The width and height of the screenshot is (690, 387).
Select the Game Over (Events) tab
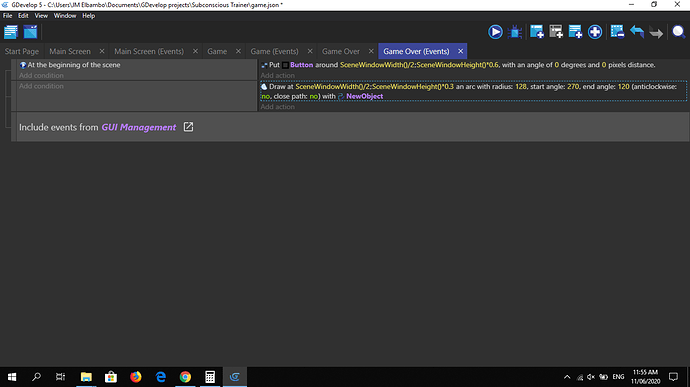pyautogui.click(x=416, y=51)
